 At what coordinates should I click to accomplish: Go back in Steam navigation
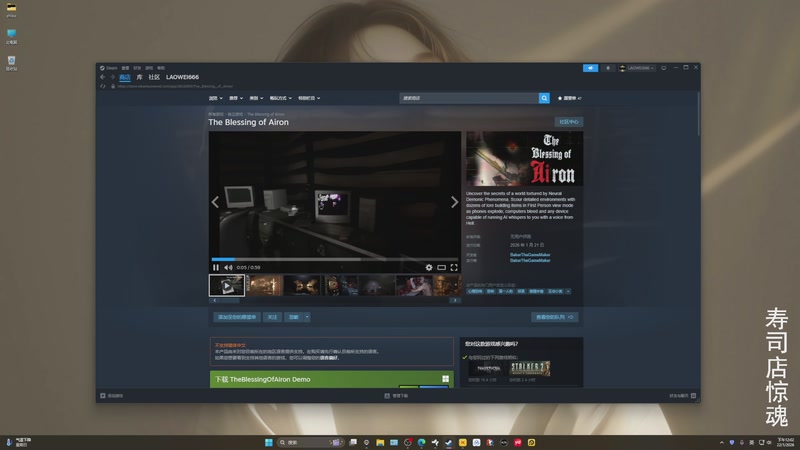(x=103, y=77)
